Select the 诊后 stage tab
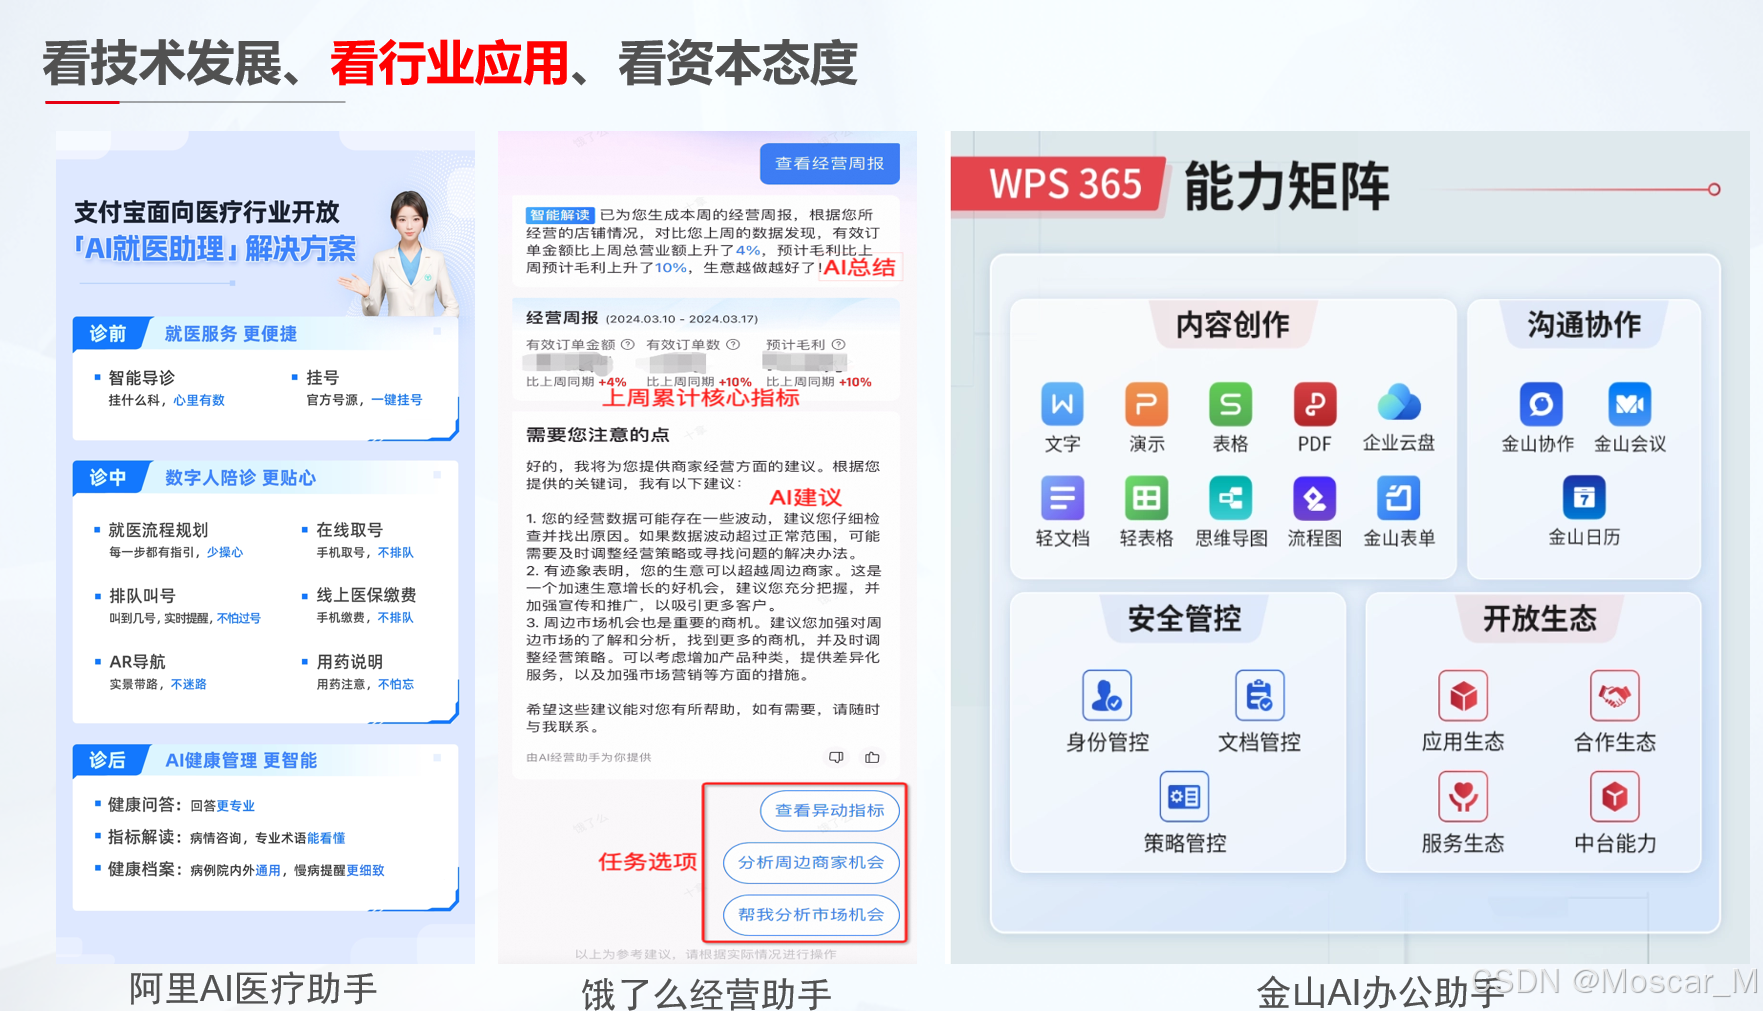 coord(109,760)
